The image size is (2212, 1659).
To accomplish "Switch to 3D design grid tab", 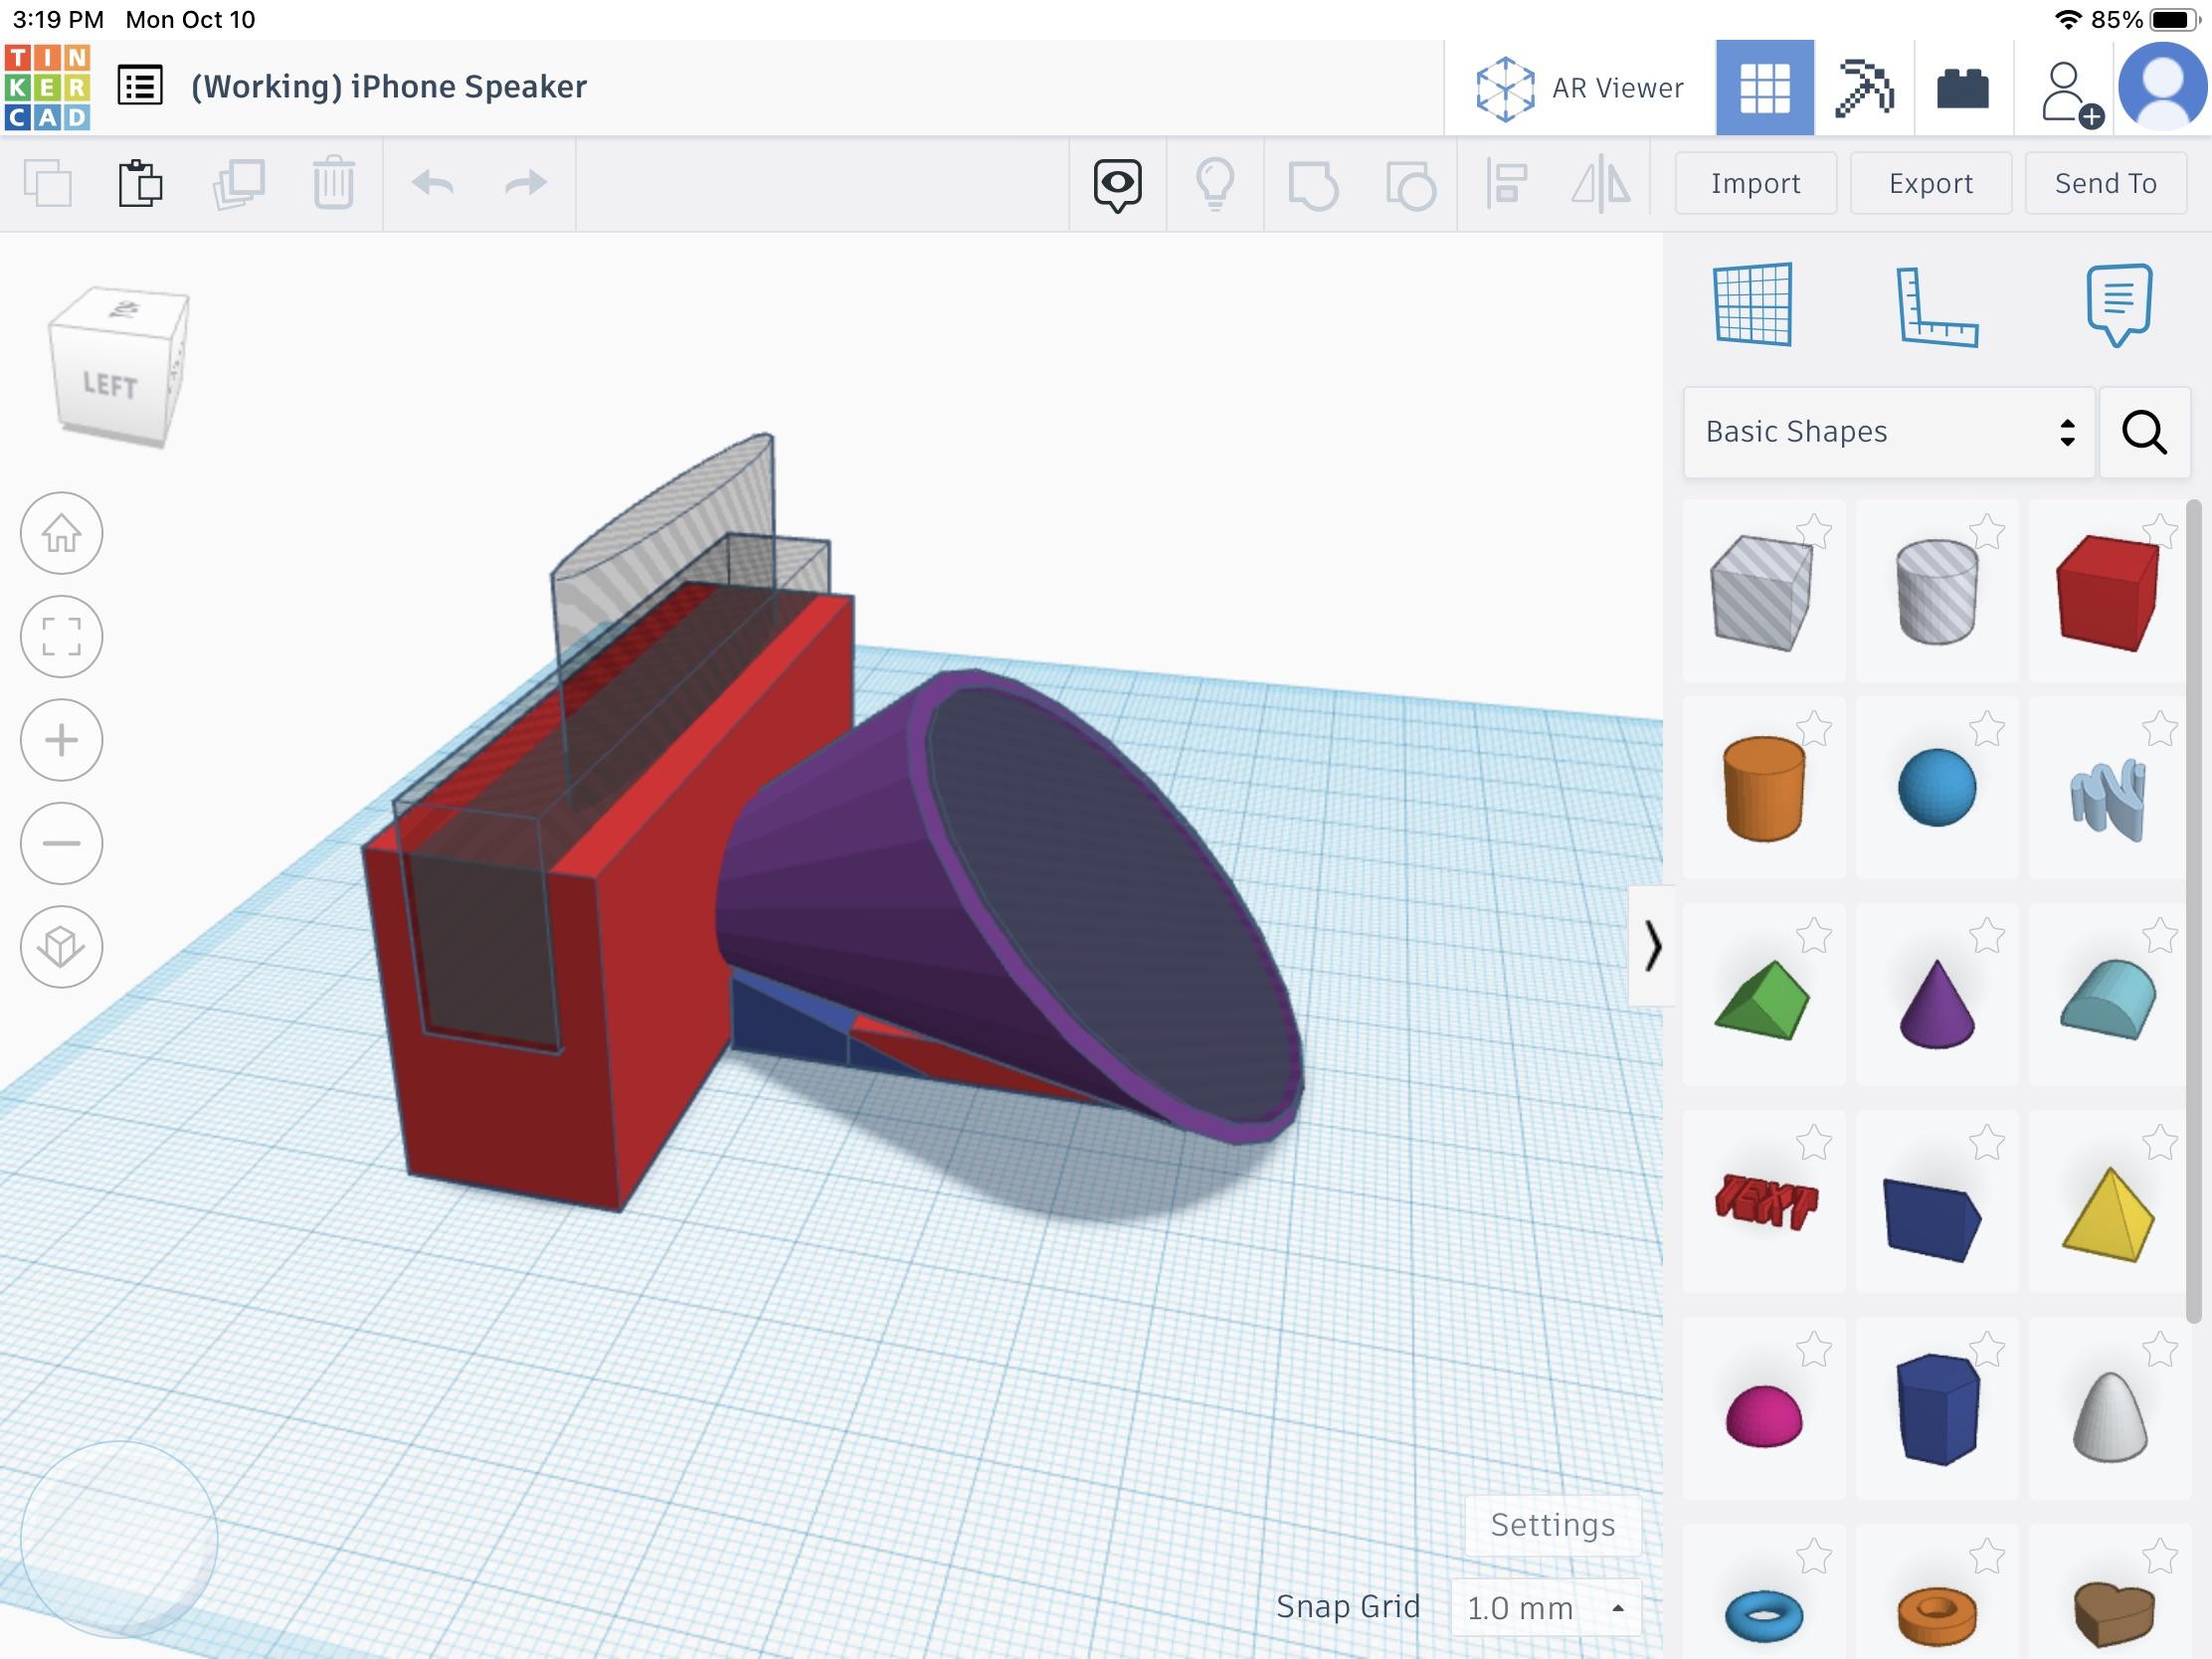I will 1764,88.
